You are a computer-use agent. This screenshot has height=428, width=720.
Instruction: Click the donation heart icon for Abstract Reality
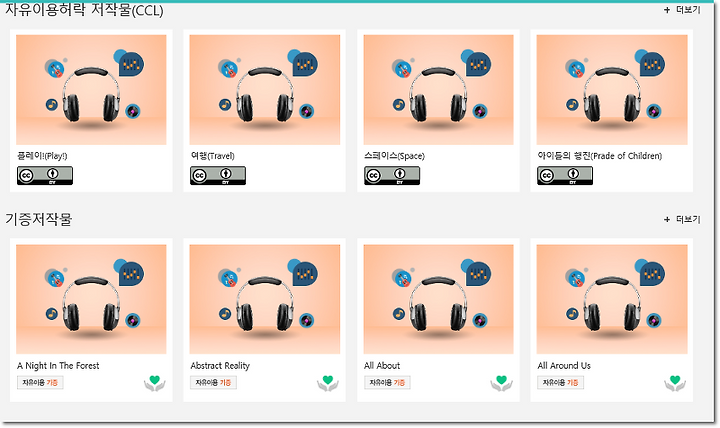(x=327, y=383)
